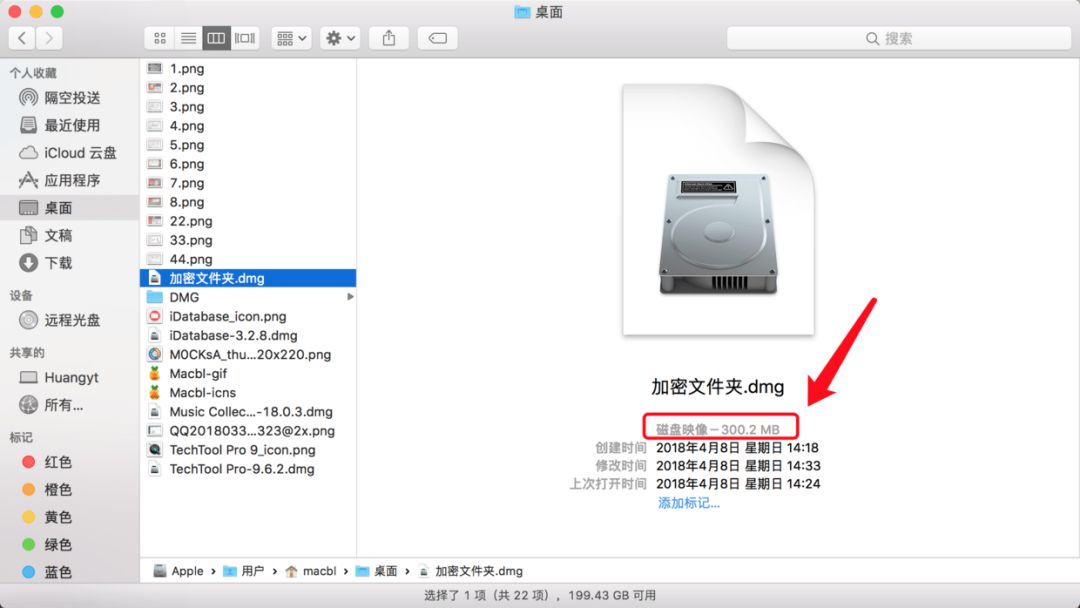Select iDatabase-3.2.8.dmg in file list
Screen dimensions: 1080x608
[233, 336]
